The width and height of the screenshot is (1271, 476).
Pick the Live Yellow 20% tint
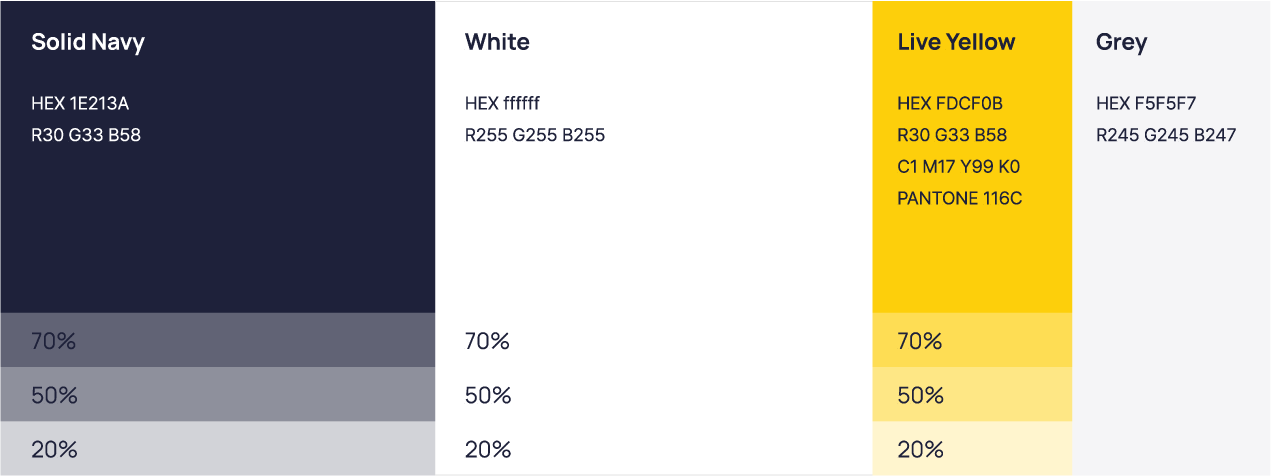(x=972, y=448)
